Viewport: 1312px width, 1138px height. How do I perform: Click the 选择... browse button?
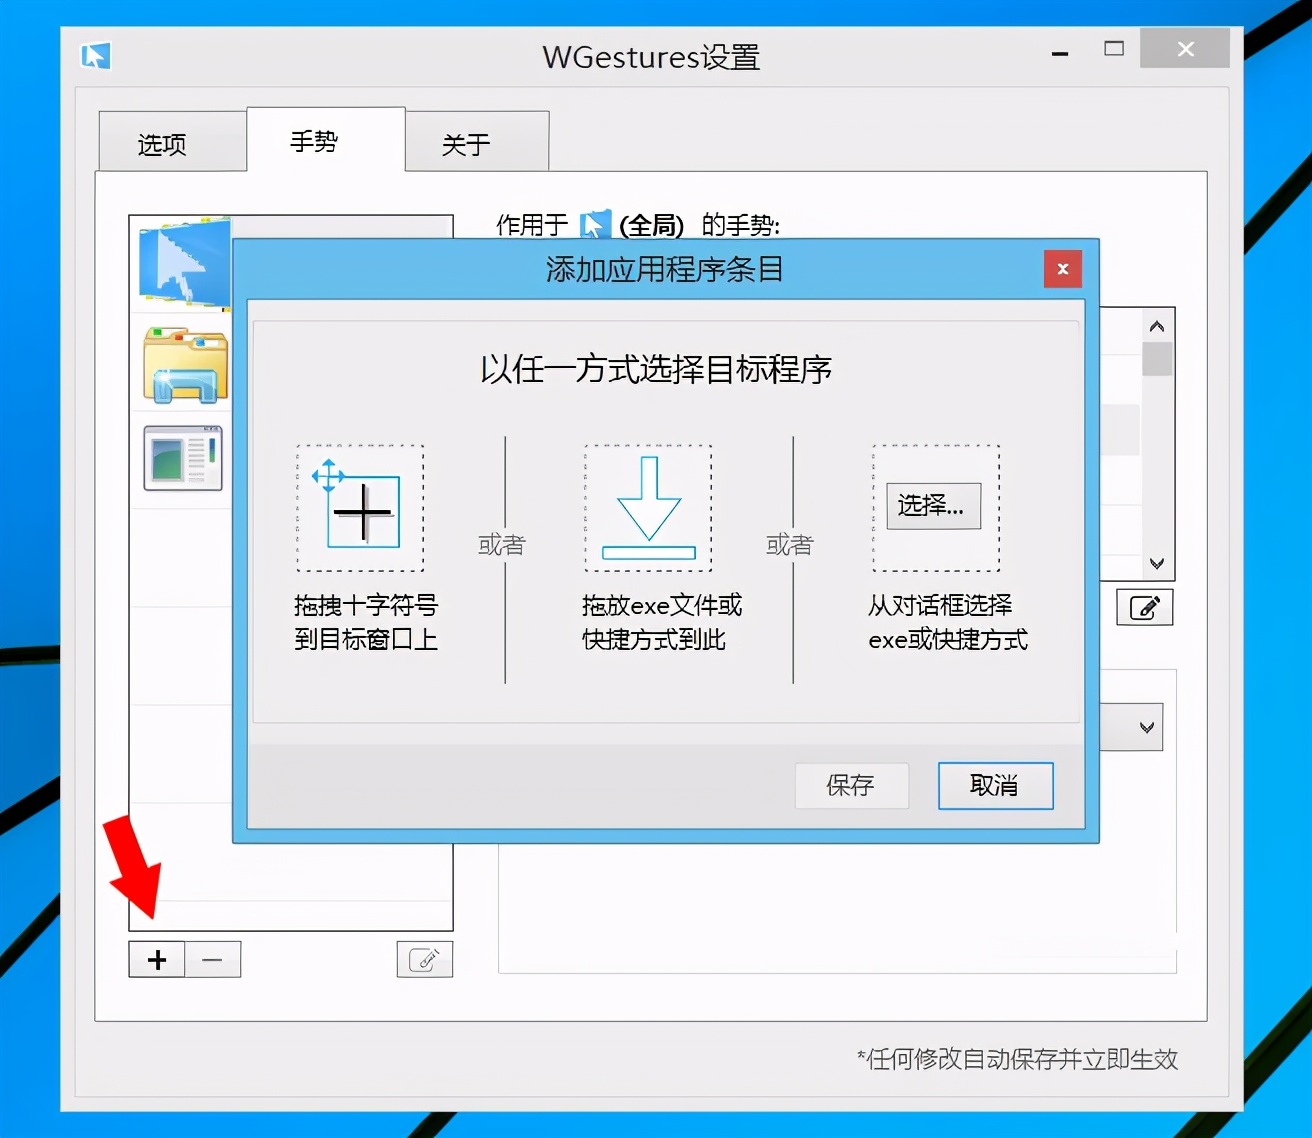933,506
